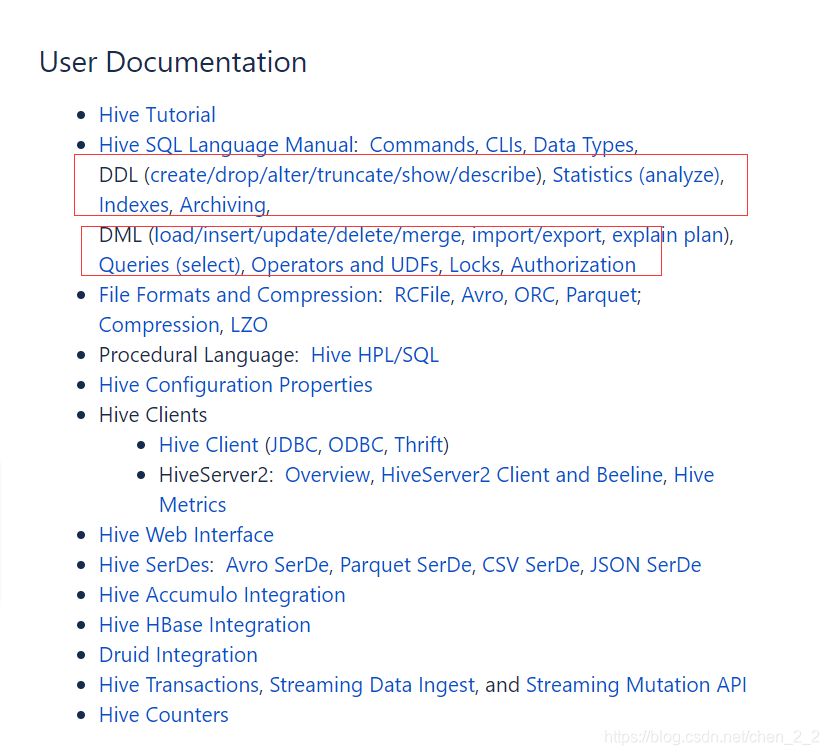The height and width of the screenshot is (755, 829).
Task: Open the Indexes link
Action: coord(134,205)
